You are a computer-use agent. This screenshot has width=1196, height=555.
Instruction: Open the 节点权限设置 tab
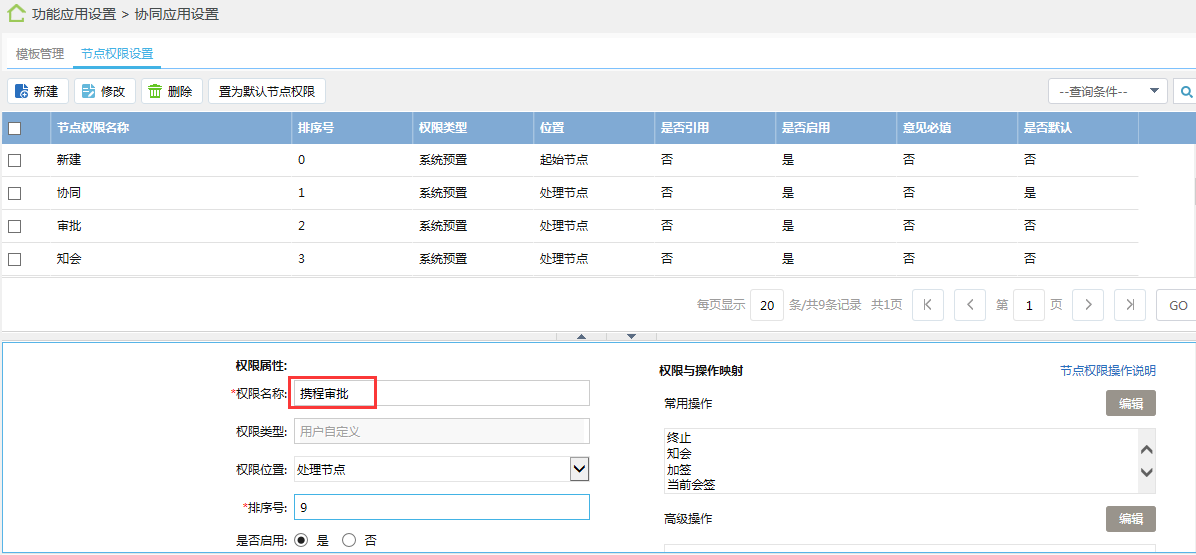(x=117, y=54)
